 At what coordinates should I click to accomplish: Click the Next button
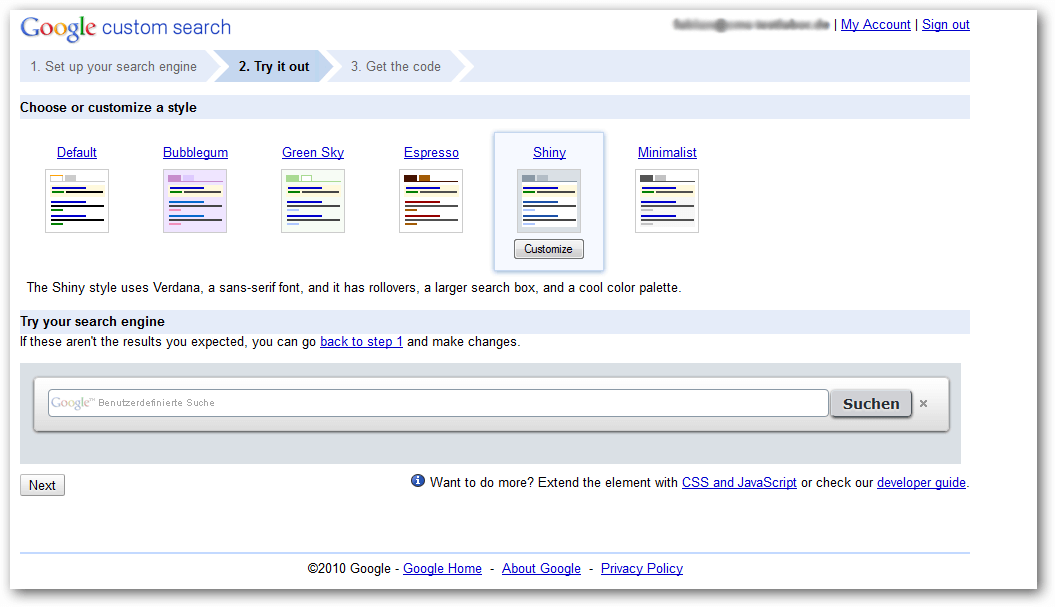42,485
